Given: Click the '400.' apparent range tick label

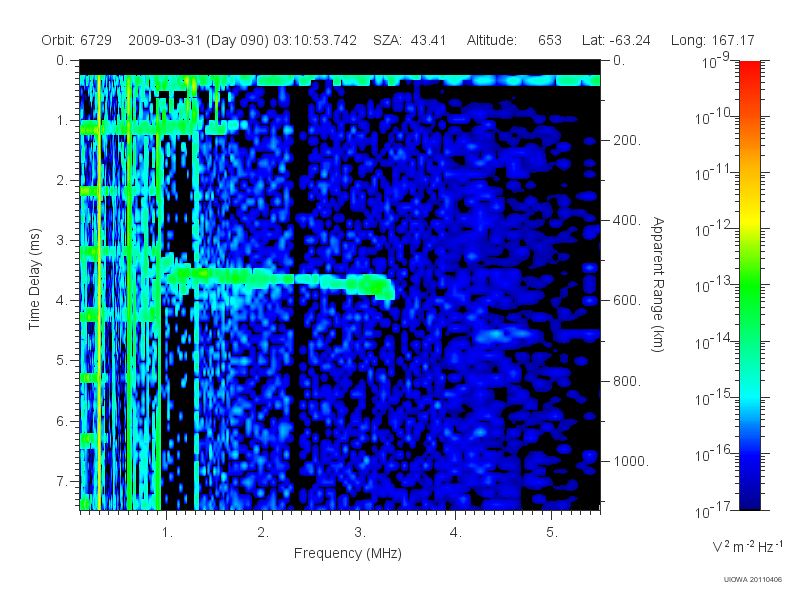Looking at the screenshot, I should pos(627,220).
